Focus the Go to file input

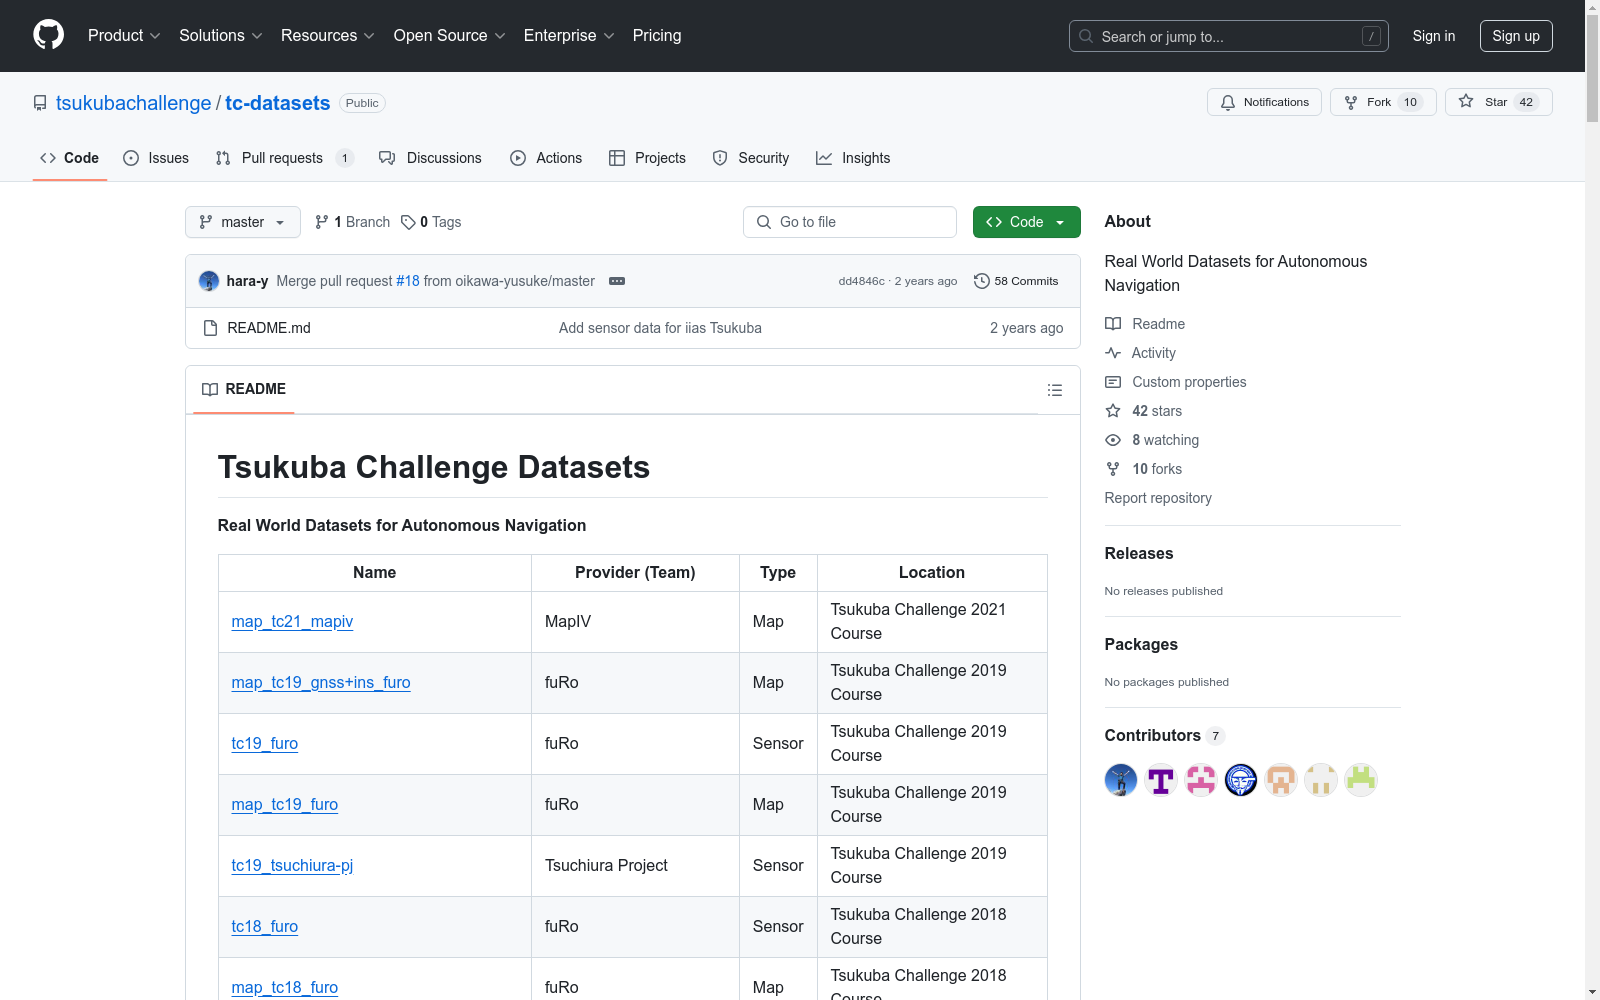coord(850,222)
